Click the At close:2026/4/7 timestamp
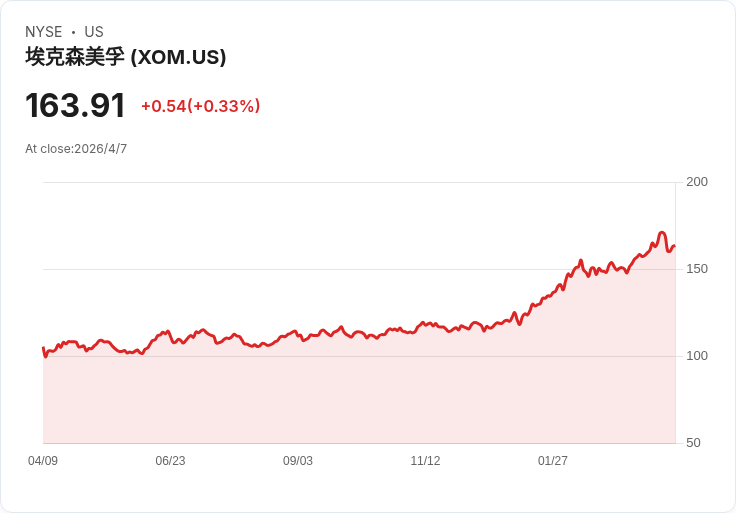This screenshot has width=736, height=513. click(76, 149)
